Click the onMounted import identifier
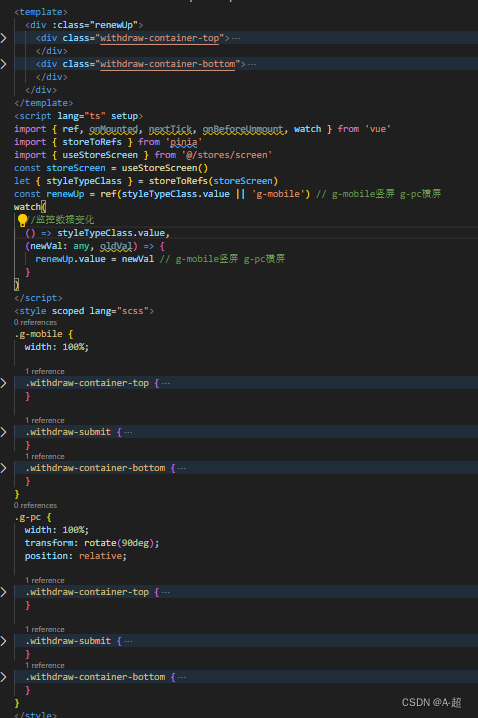The width and height of the screenshot is (478, 718). click(114, 129)
